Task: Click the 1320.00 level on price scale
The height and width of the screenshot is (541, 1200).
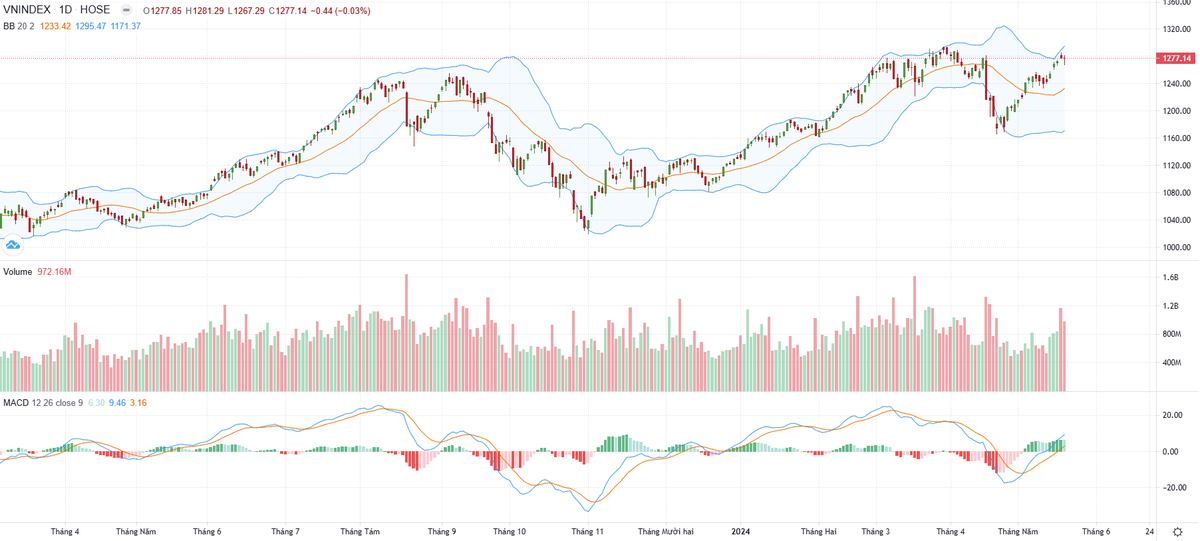Action: point(1175,29)
